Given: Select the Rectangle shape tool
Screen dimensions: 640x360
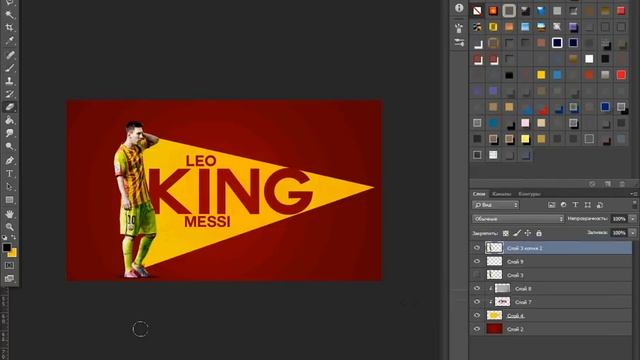Looking at the screenshot, I should [9, 200].
